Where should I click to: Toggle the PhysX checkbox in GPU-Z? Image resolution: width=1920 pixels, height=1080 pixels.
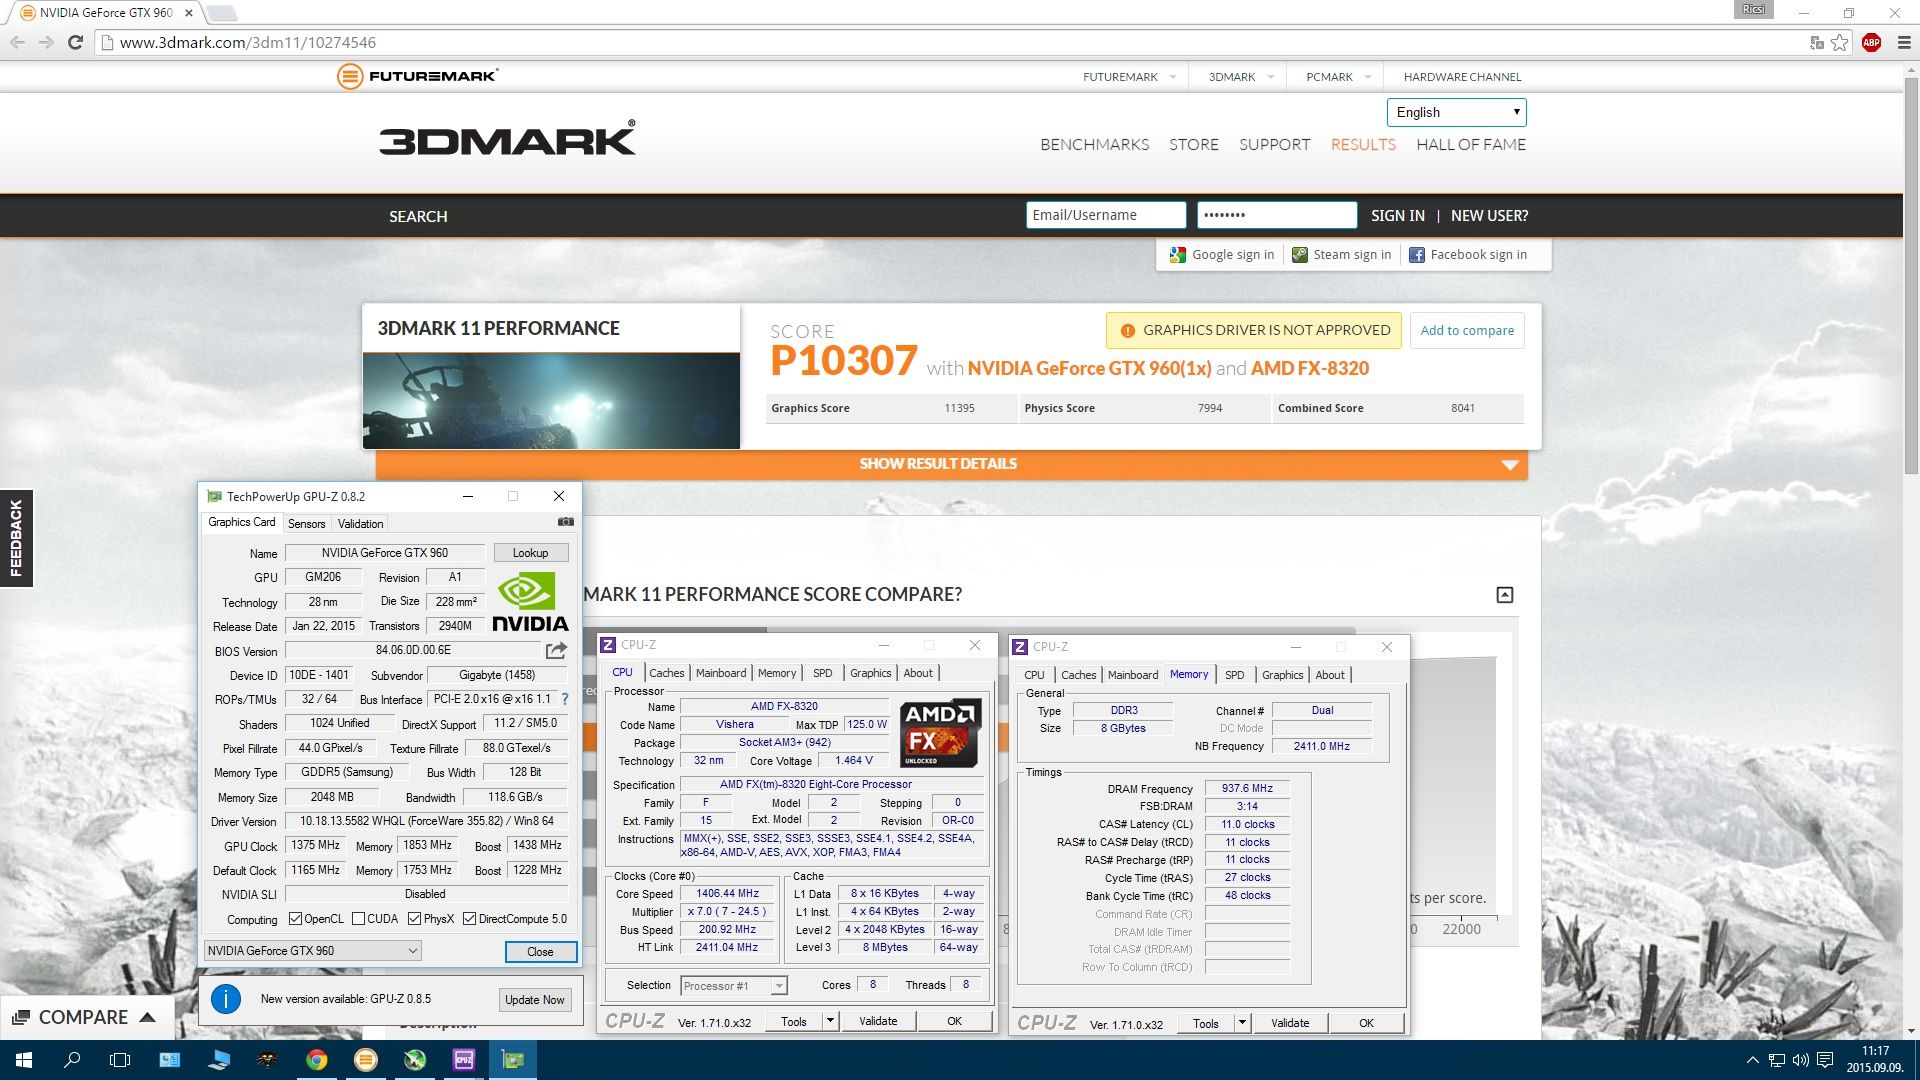pos(414,919)
